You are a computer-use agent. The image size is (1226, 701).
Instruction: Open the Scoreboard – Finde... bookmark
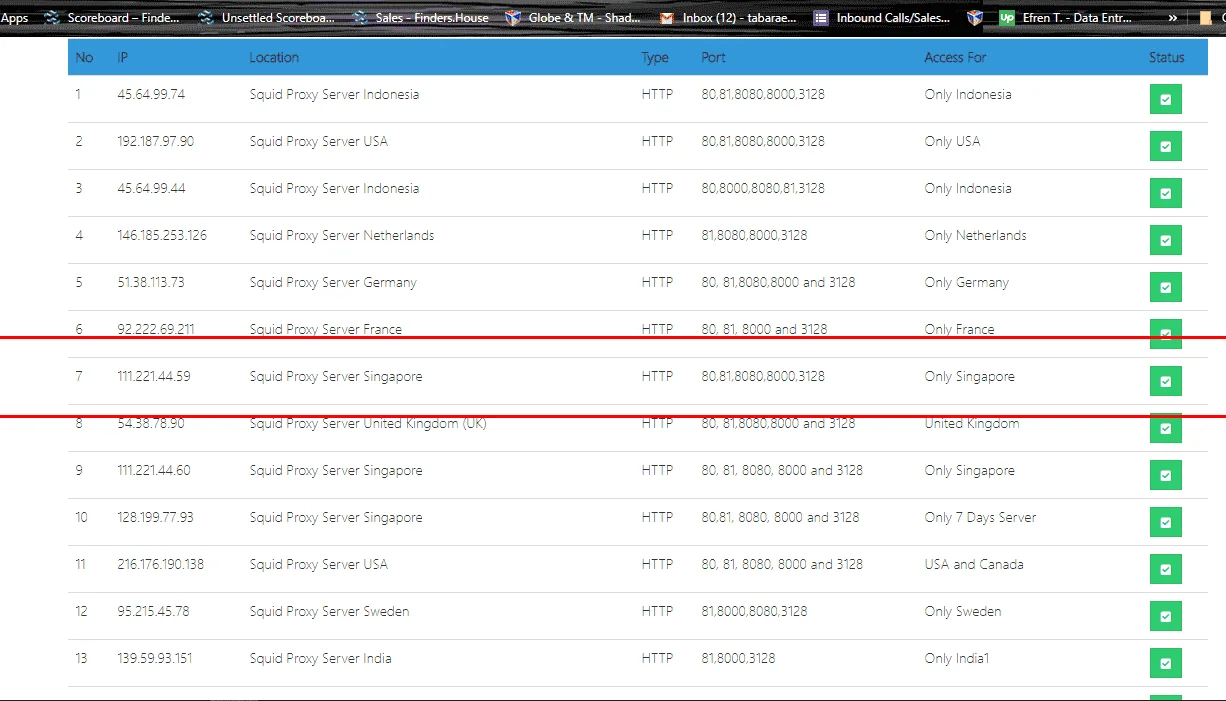[112, 17]
